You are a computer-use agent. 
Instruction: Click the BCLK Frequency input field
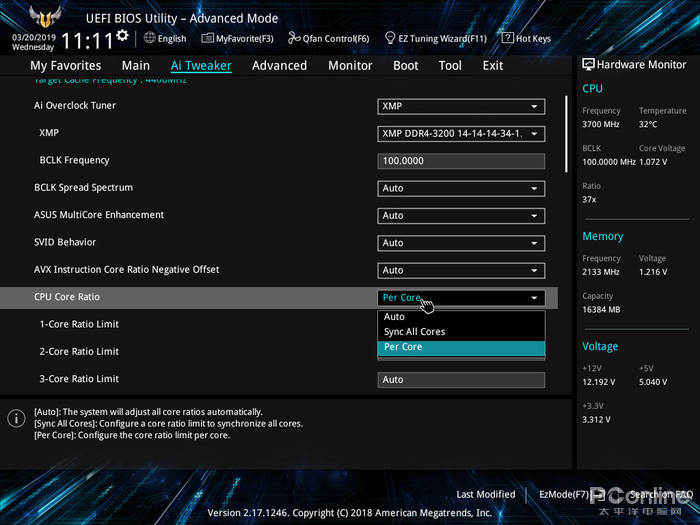pyautogui.click(x=461, y=161)
